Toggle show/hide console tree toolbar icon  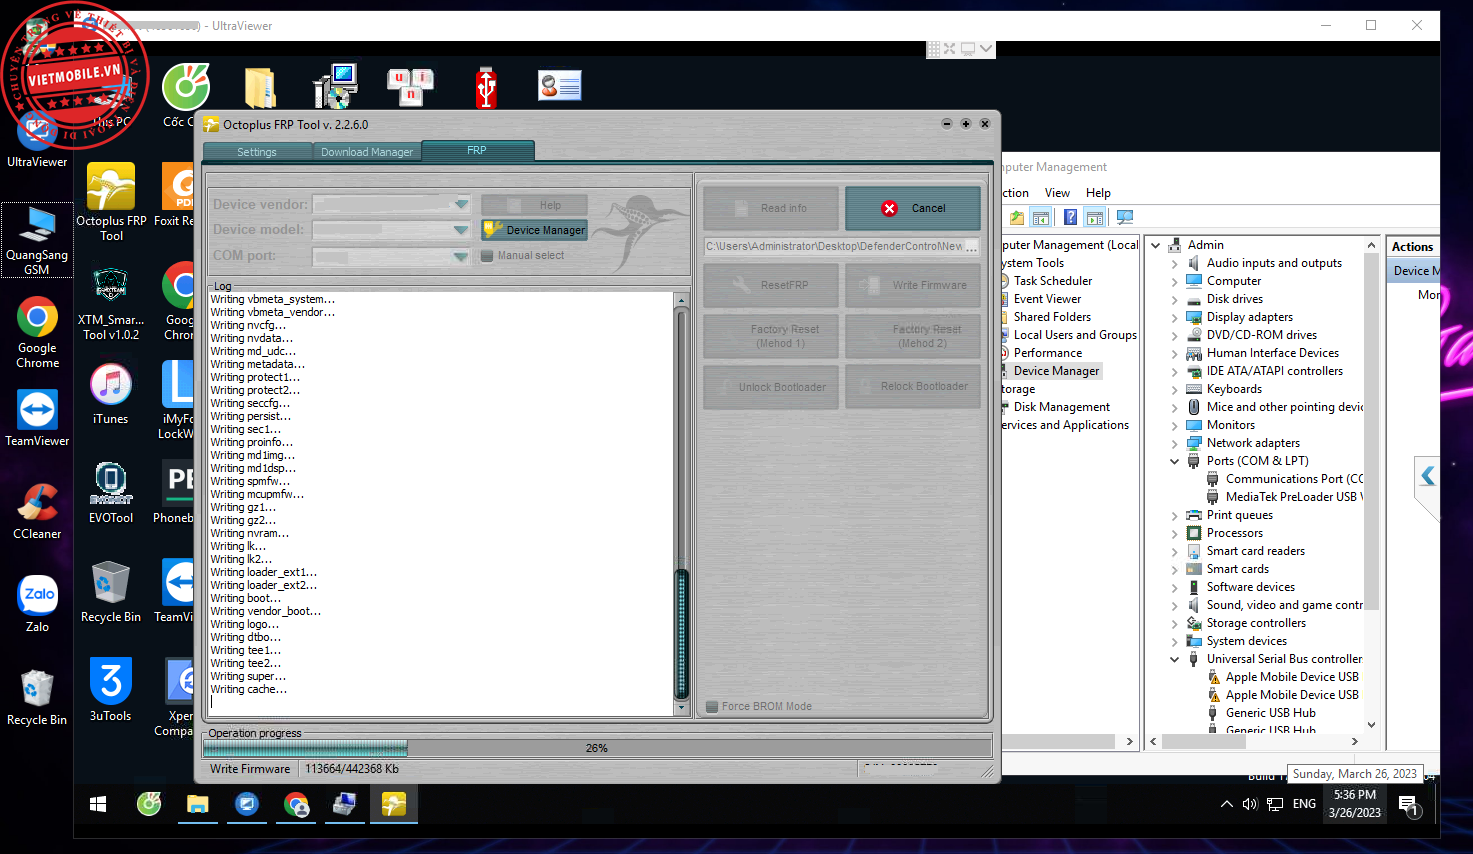(1041, 218)
